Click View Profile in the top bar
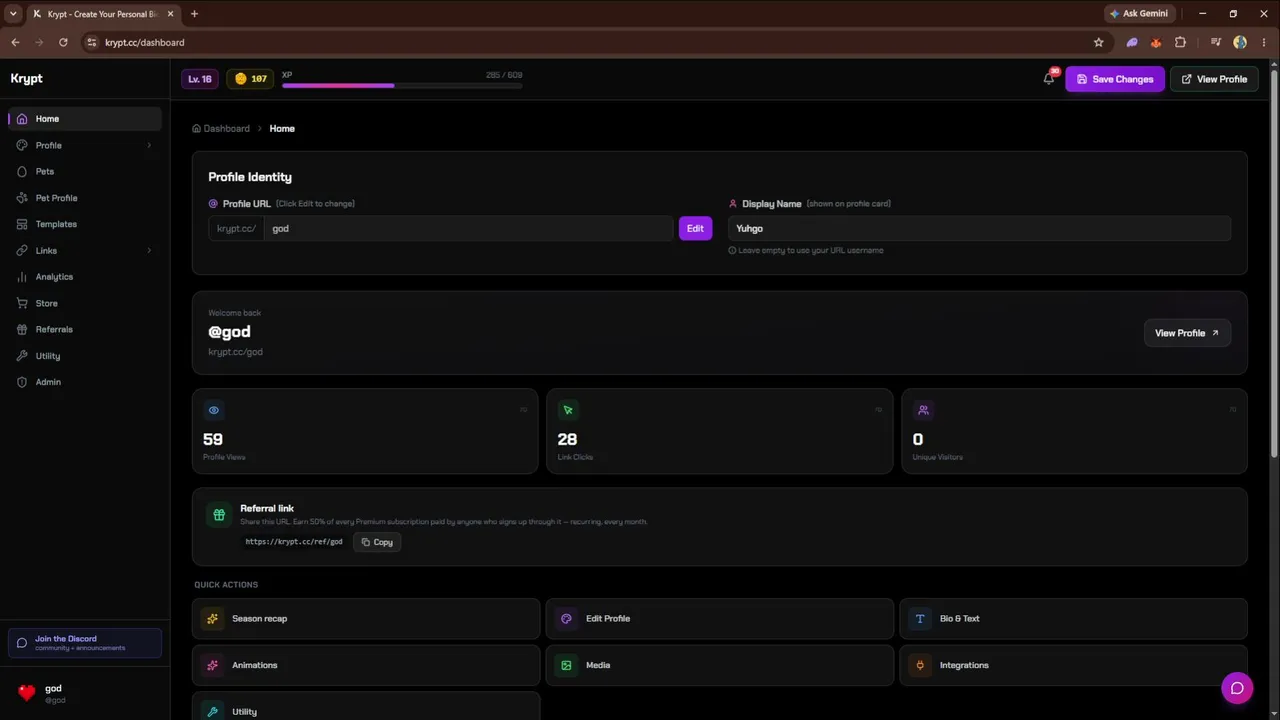This screenshot has height=720, width=1280. [1214, 79]
